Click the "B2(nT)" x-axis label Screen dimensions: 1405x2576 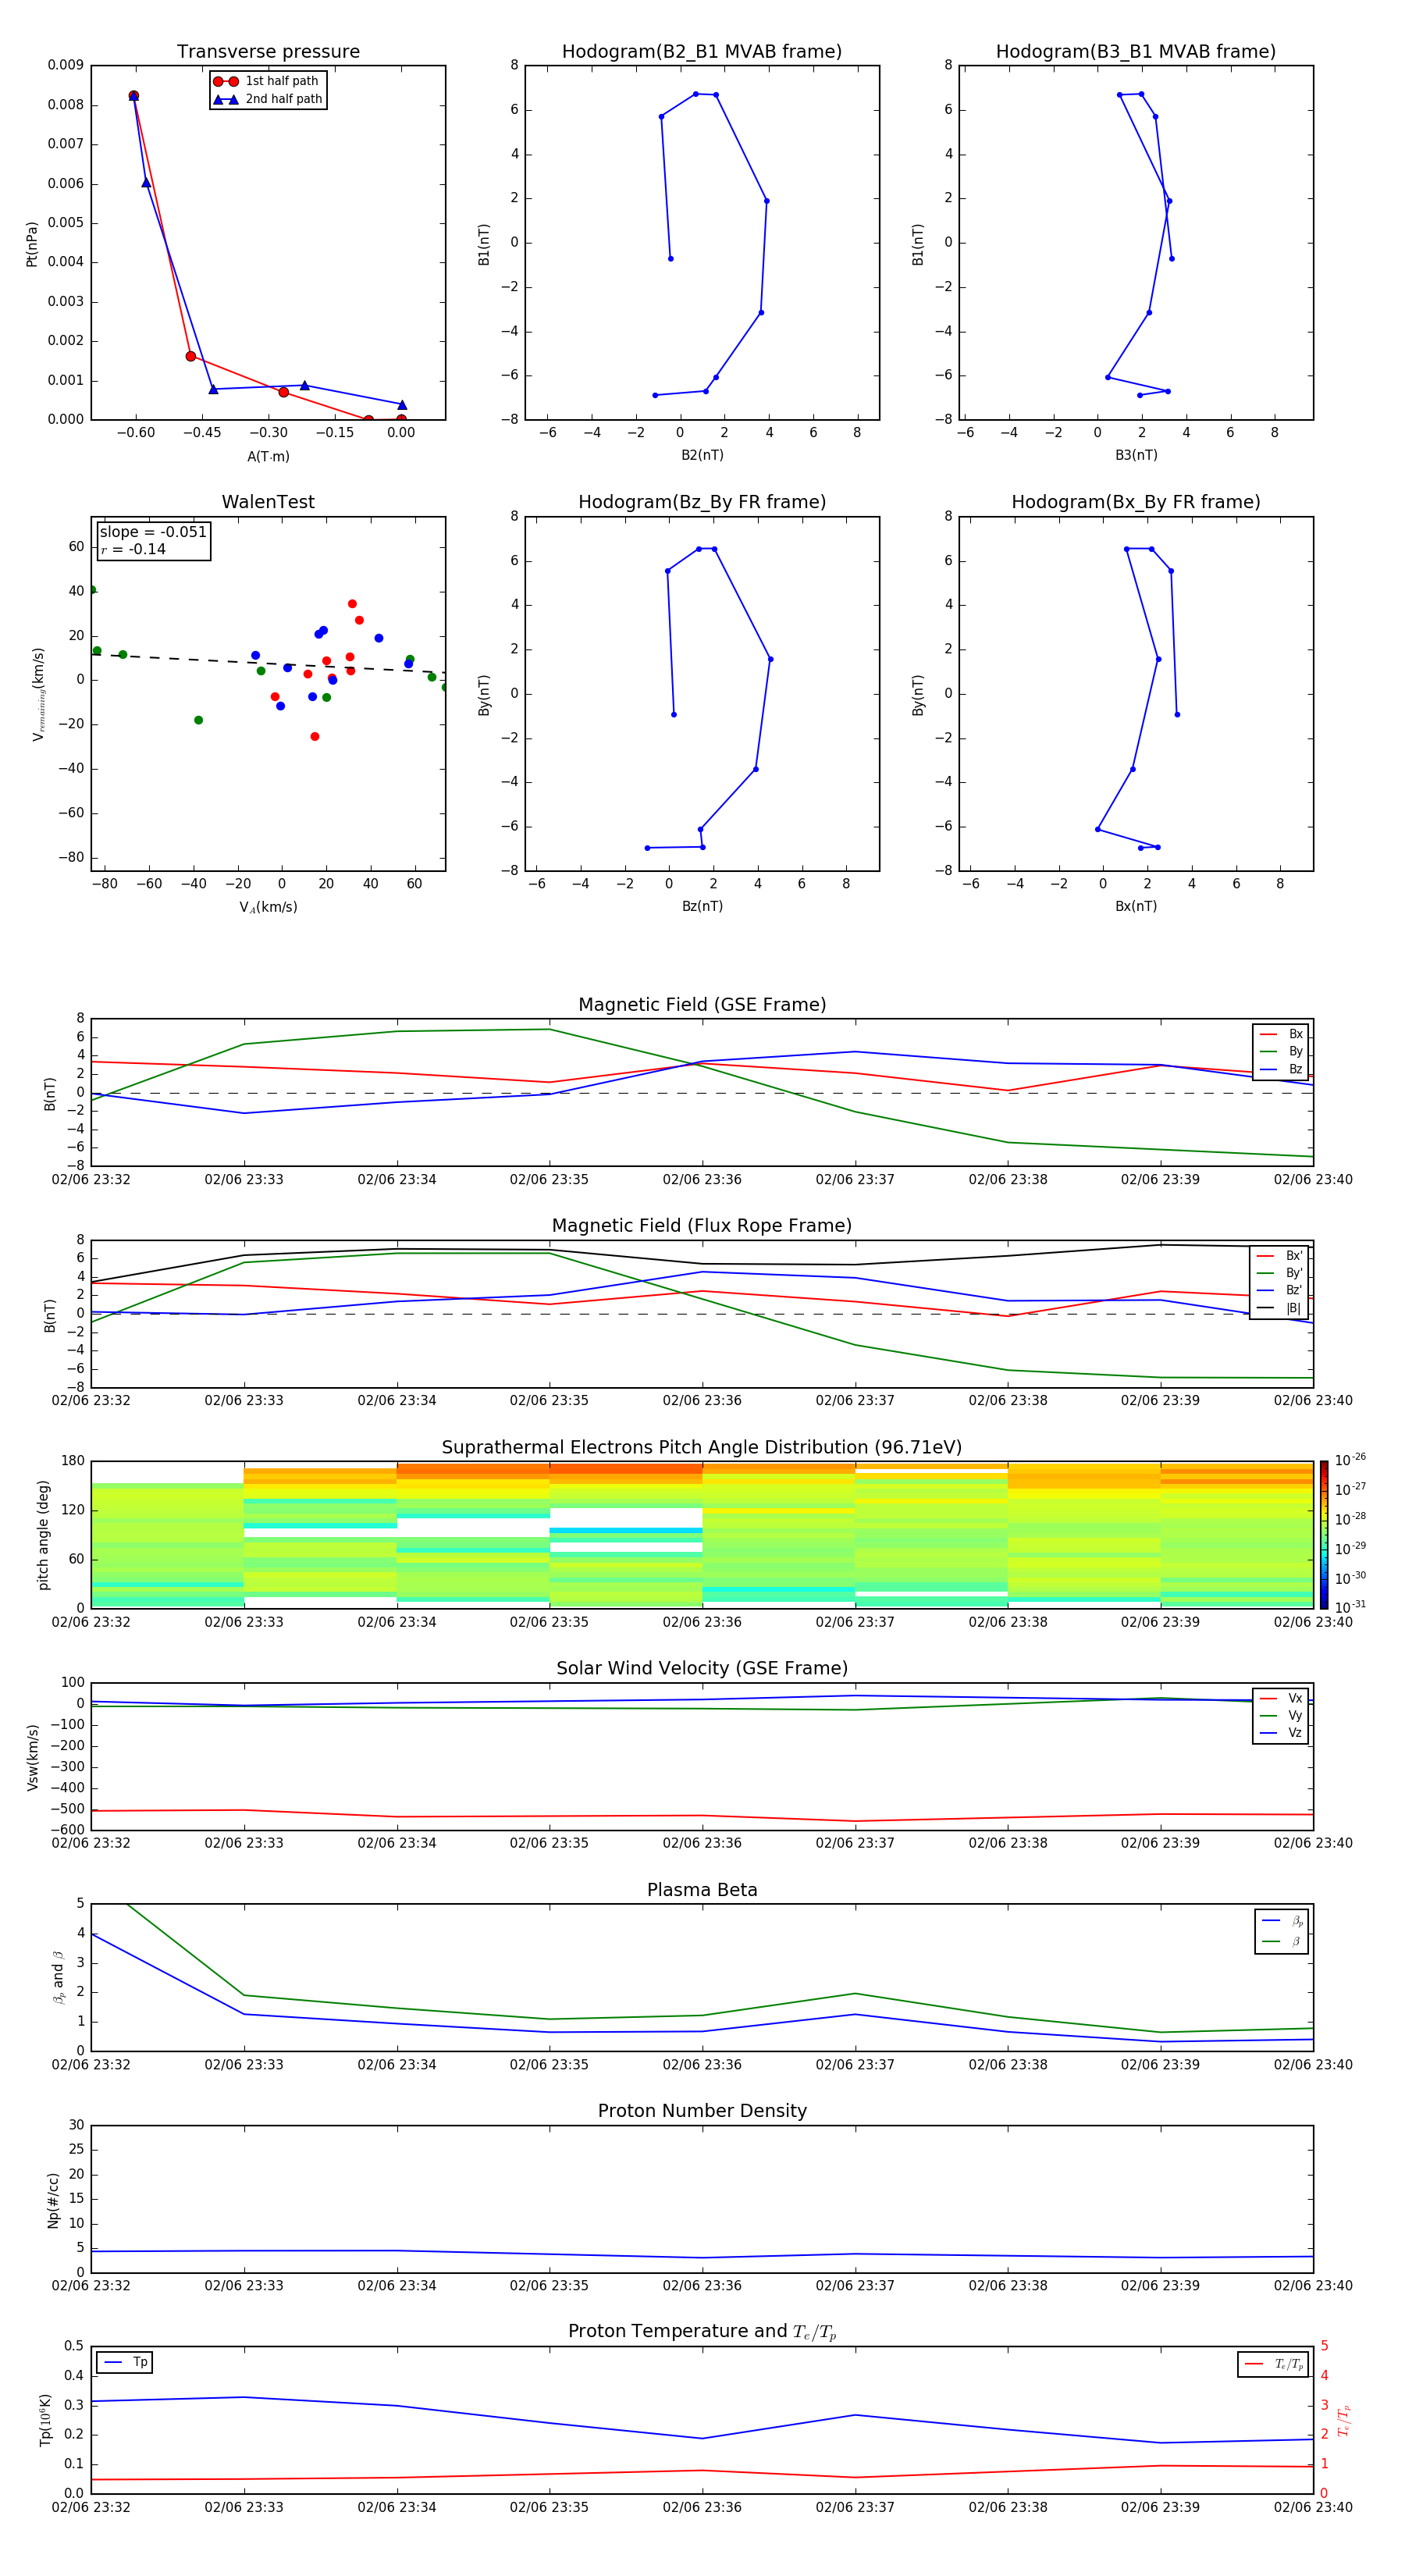(x=702, y=455)
